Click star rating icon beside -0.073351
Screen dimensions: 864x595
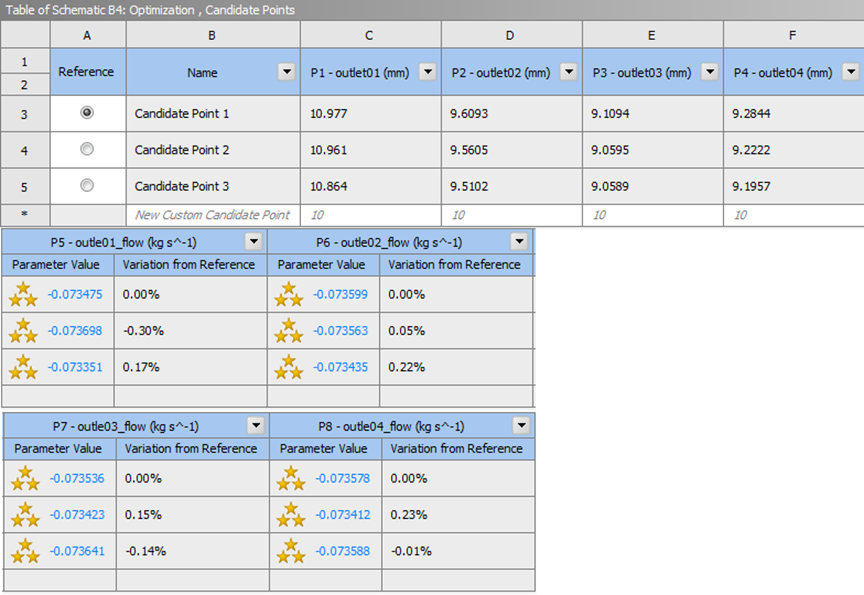[x=23, y=367]
